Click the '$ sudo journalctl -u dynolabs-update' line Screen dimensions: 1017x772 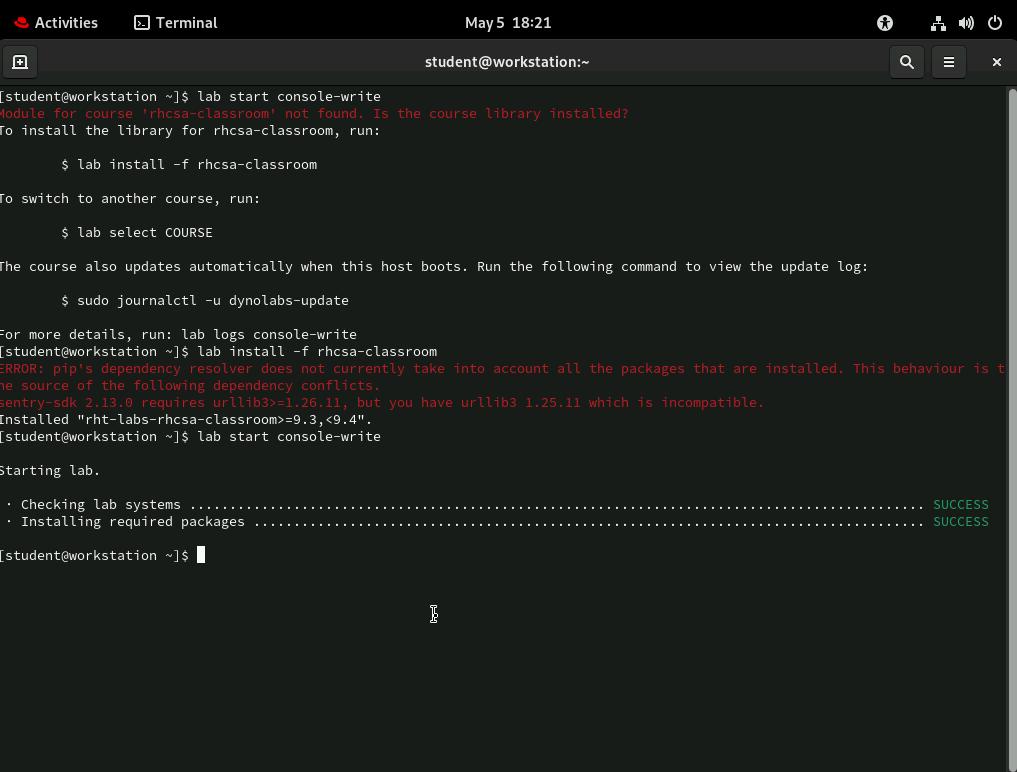205,300
